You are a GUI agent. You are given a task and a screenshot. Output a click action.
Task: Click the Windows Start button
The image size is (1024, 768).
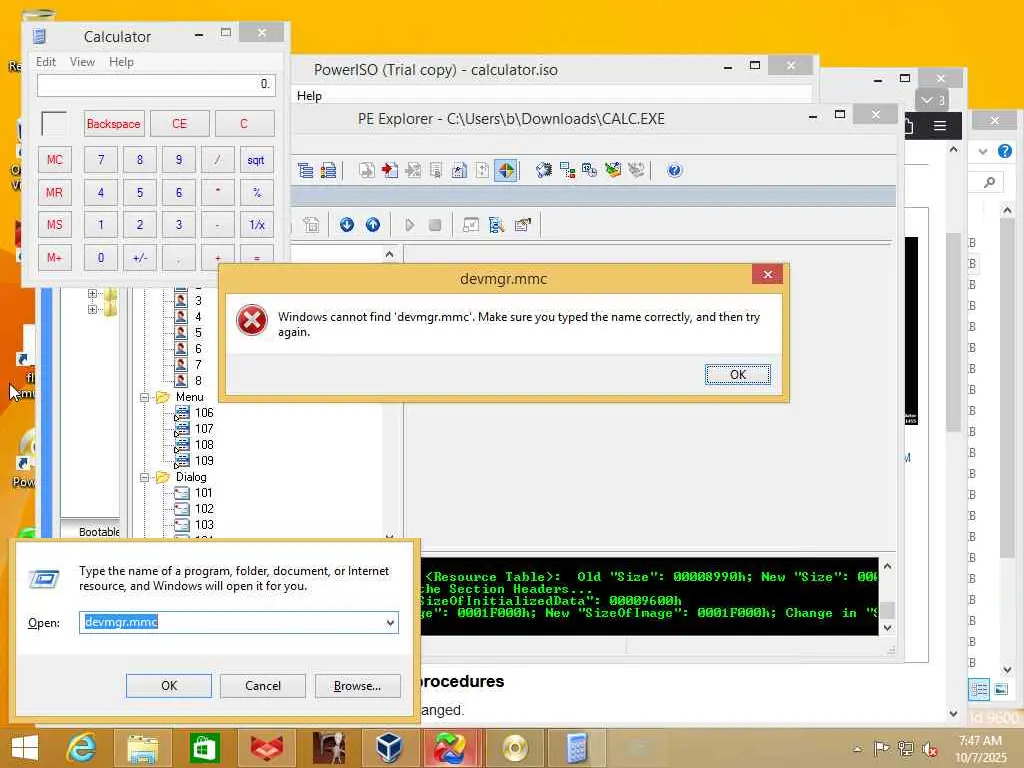25,748
